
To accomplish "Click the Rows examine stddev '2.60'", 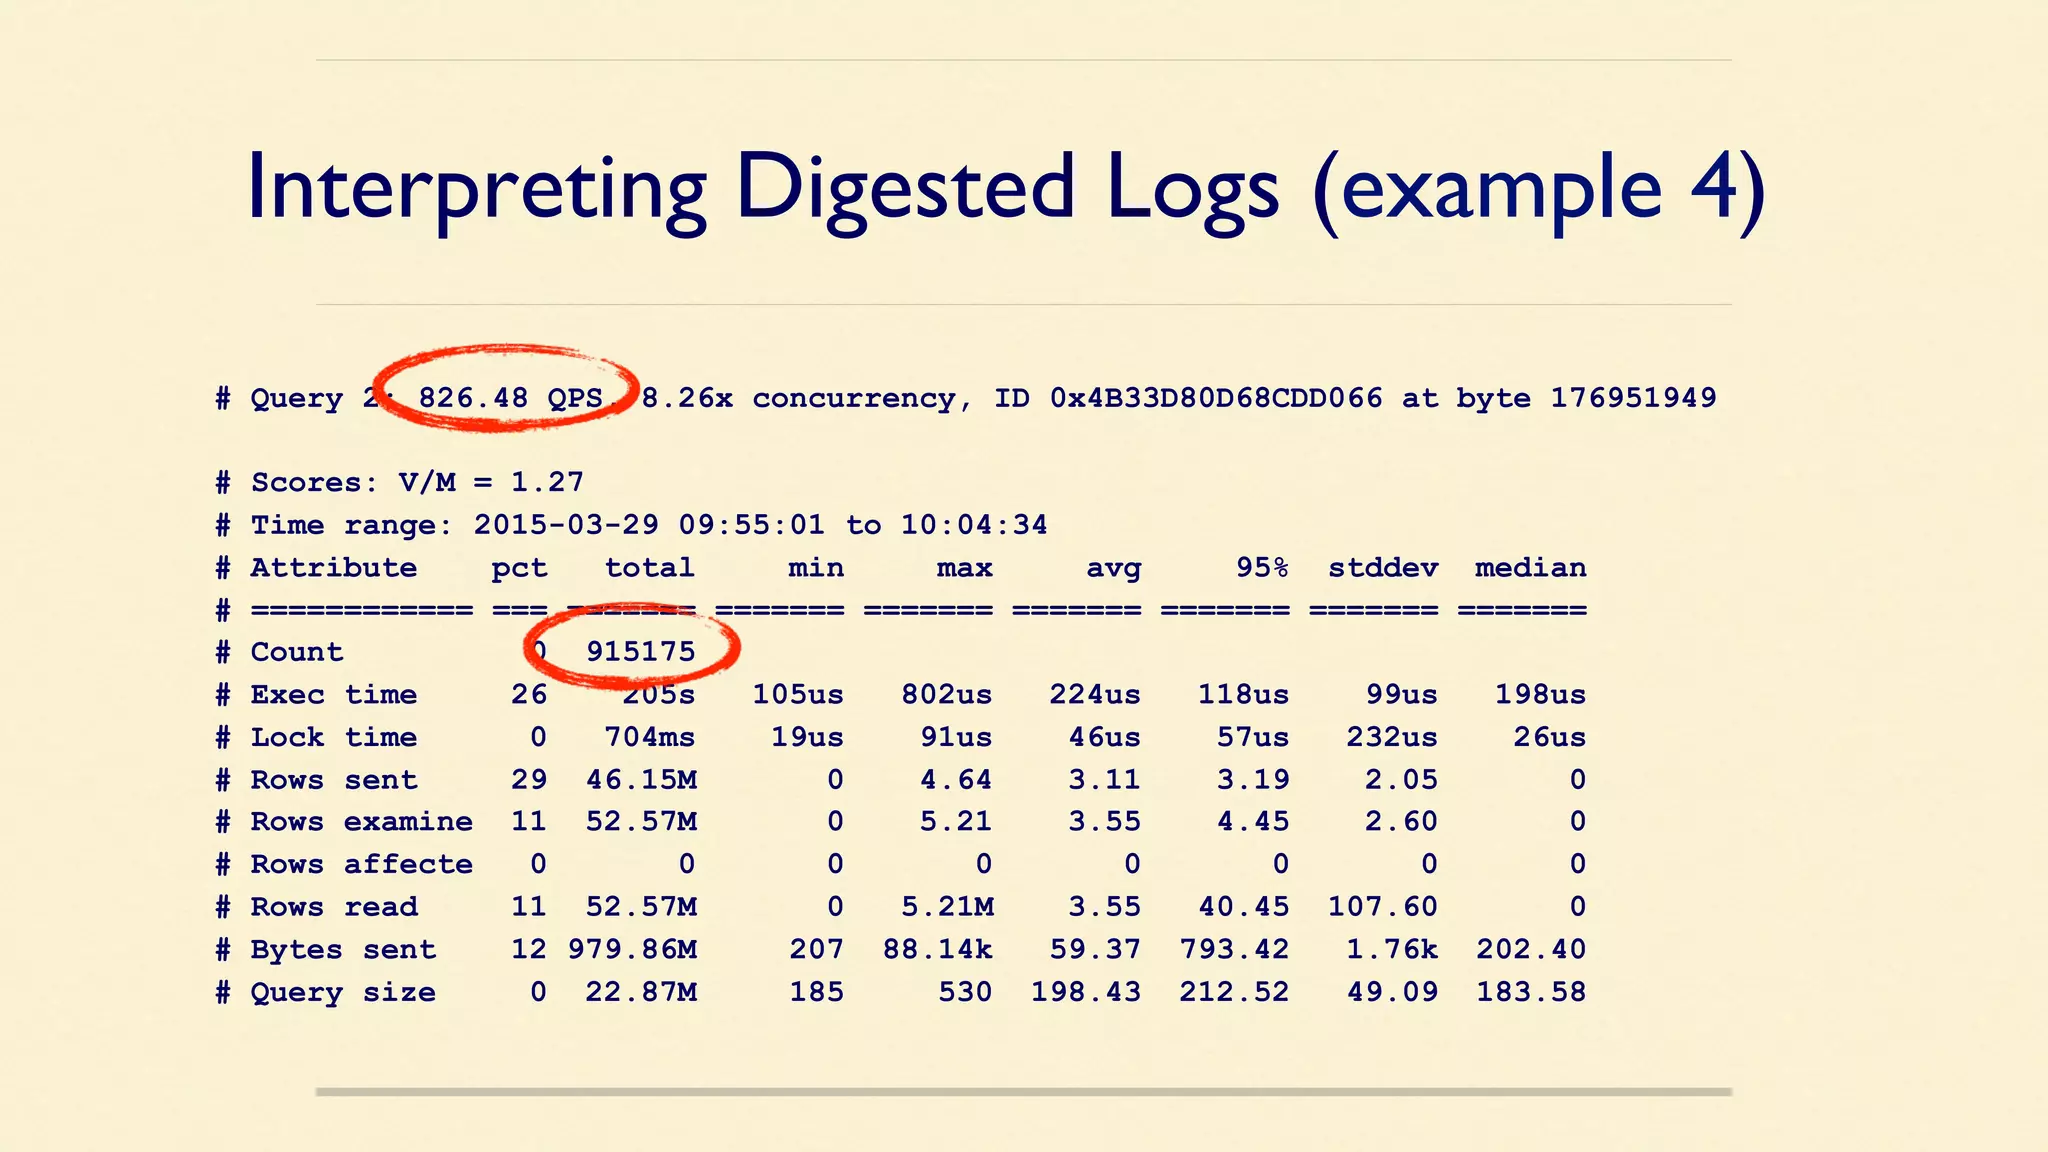I will pyautogui.click(x=1401, y=822).
